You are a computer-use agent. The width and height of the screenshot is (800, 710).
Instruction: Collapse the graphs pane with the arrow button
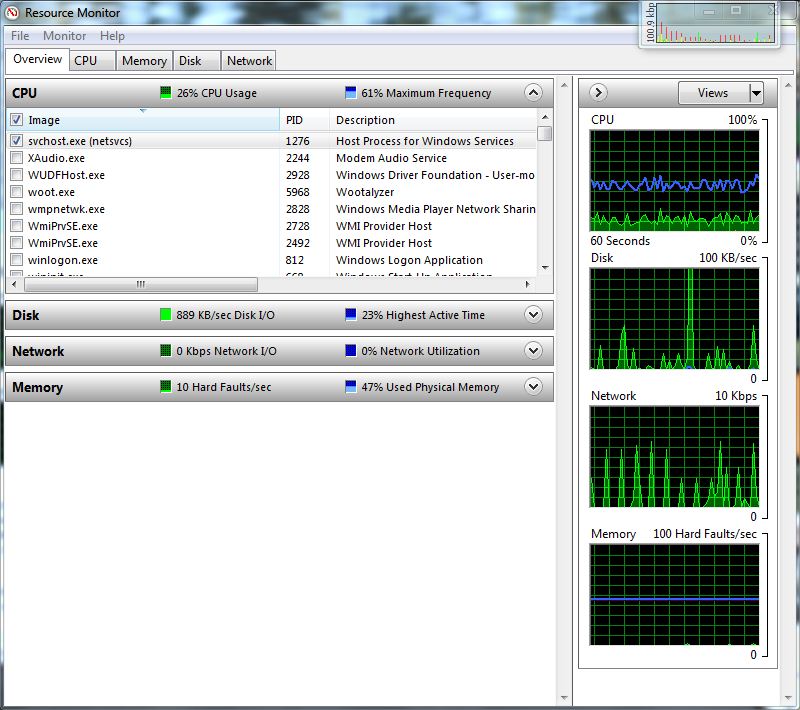pos(598,93)
